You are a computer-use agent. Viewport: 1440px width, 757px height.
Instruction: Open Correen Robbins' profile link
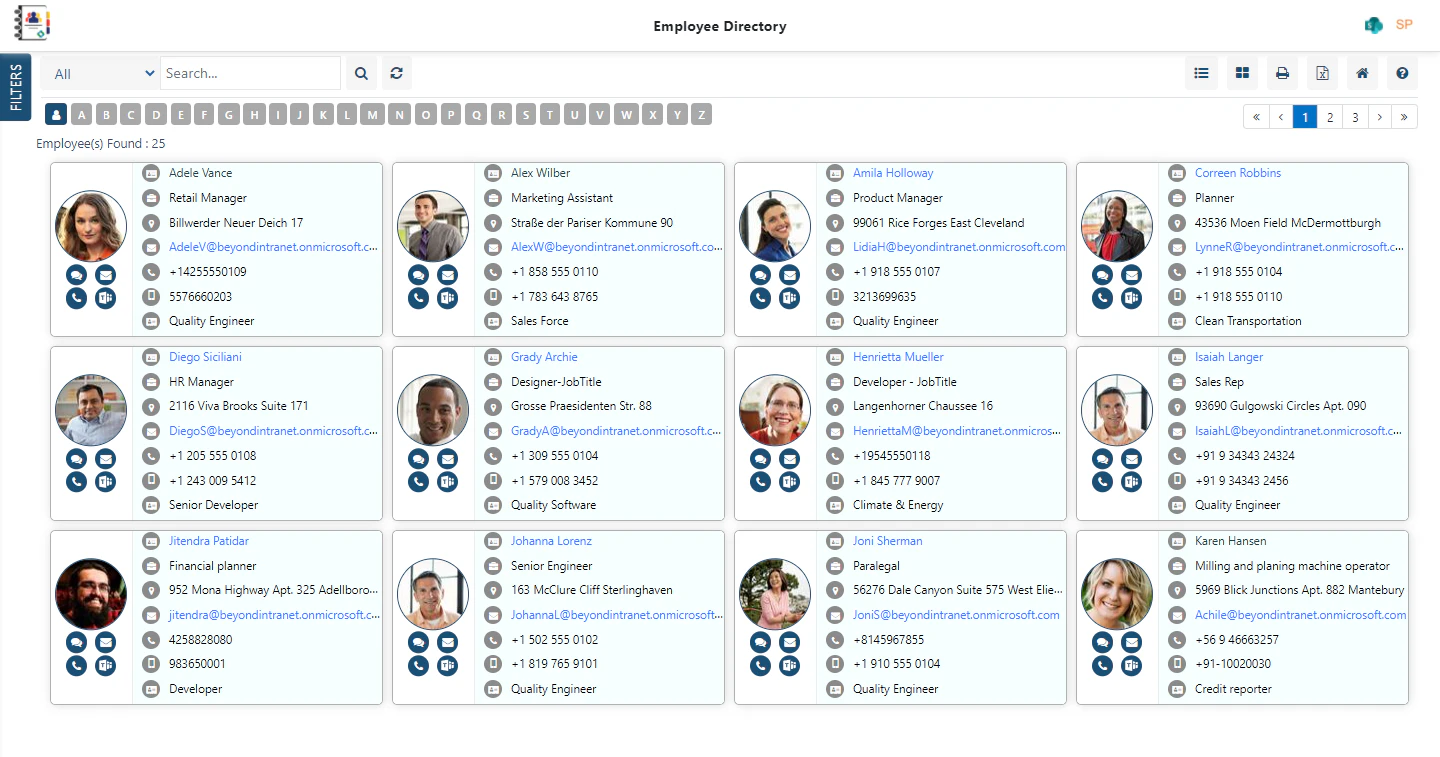click(1238, 172)
